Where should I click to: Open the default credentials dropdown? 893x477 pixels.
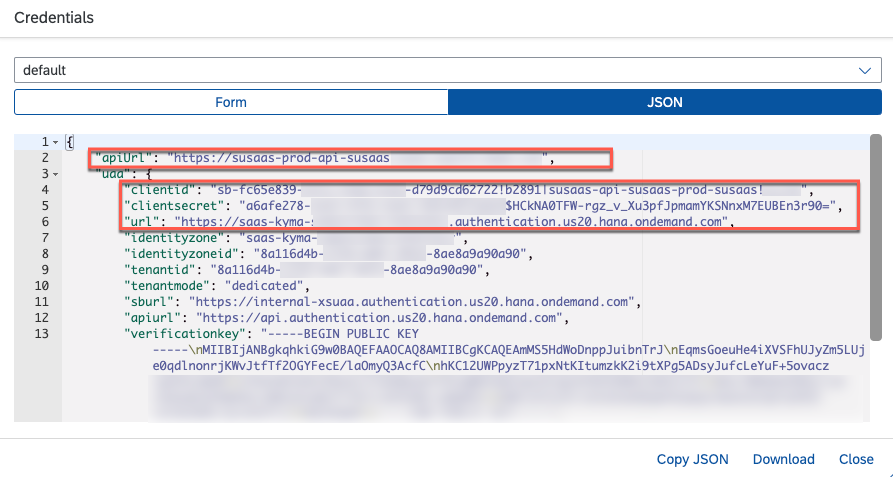[x=448, y=71]
